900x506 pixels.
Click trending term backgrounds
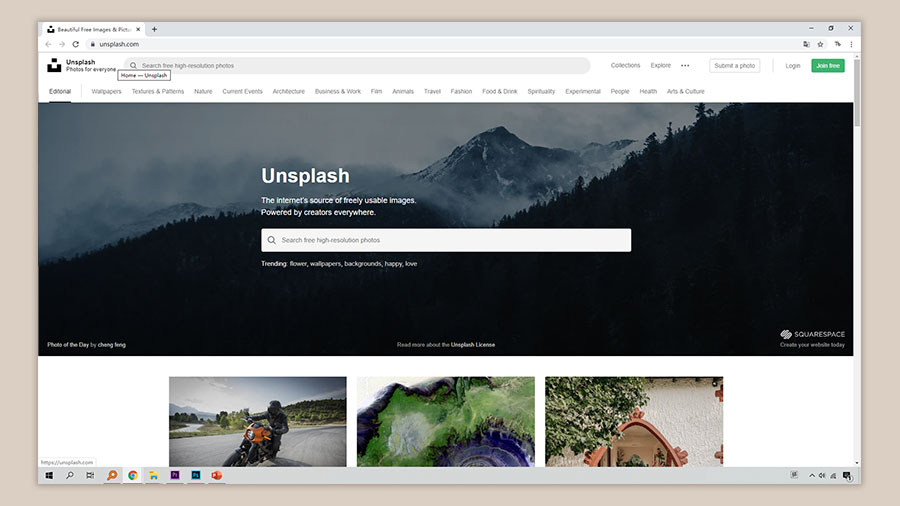[363, 264]
